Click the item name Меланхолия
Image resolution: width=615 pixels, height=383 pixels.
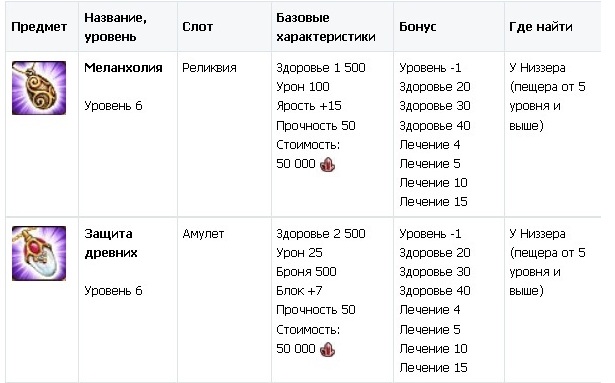pos(123,67)
